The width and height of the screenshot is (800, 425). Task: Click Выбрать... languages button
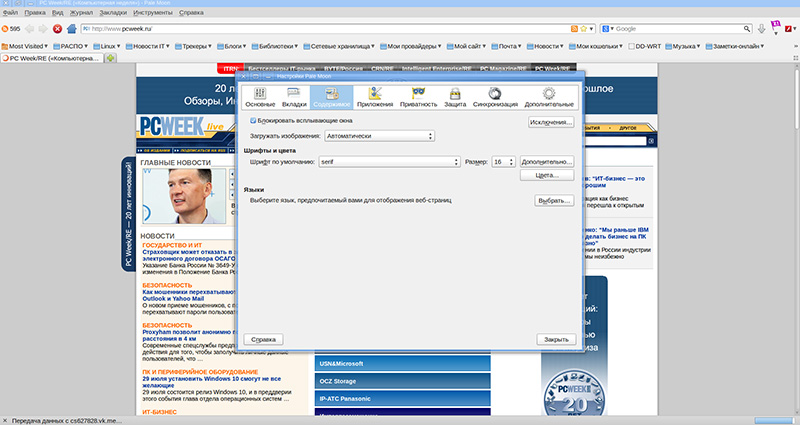(554, 201)
